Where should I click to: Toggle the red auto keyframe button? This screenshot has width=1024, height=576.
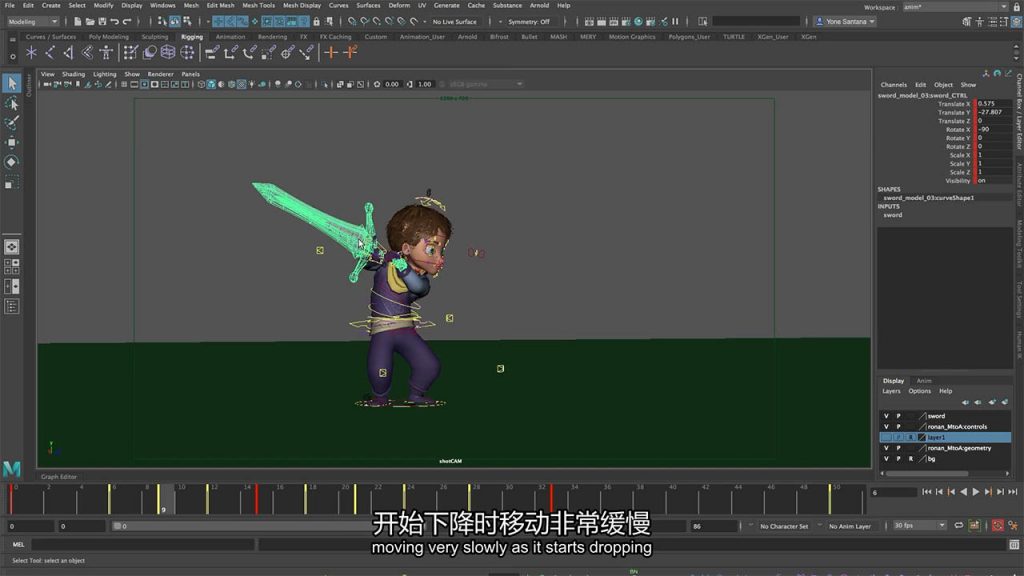(x=998, y=525)
